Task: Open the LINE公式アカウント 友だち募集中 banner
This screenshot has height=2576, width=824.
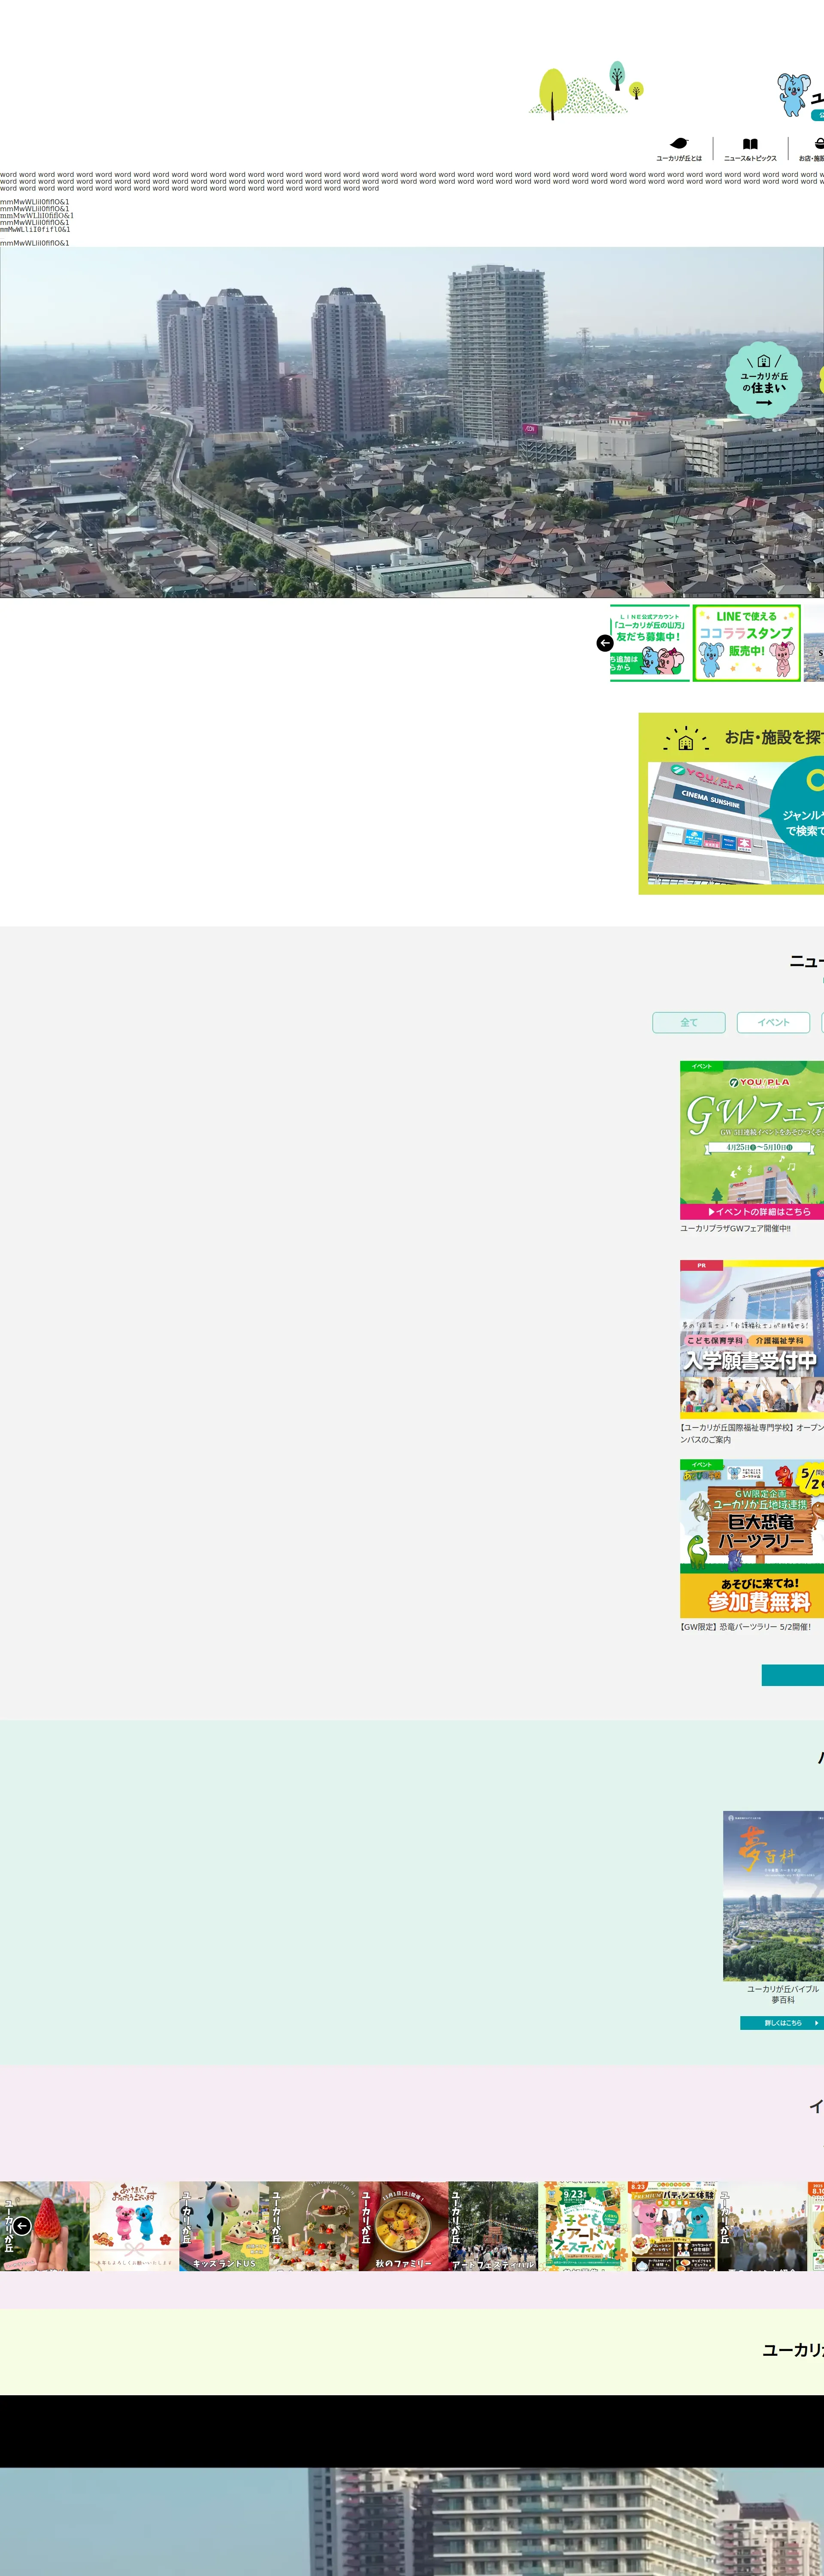Action: tap(650, 643)
